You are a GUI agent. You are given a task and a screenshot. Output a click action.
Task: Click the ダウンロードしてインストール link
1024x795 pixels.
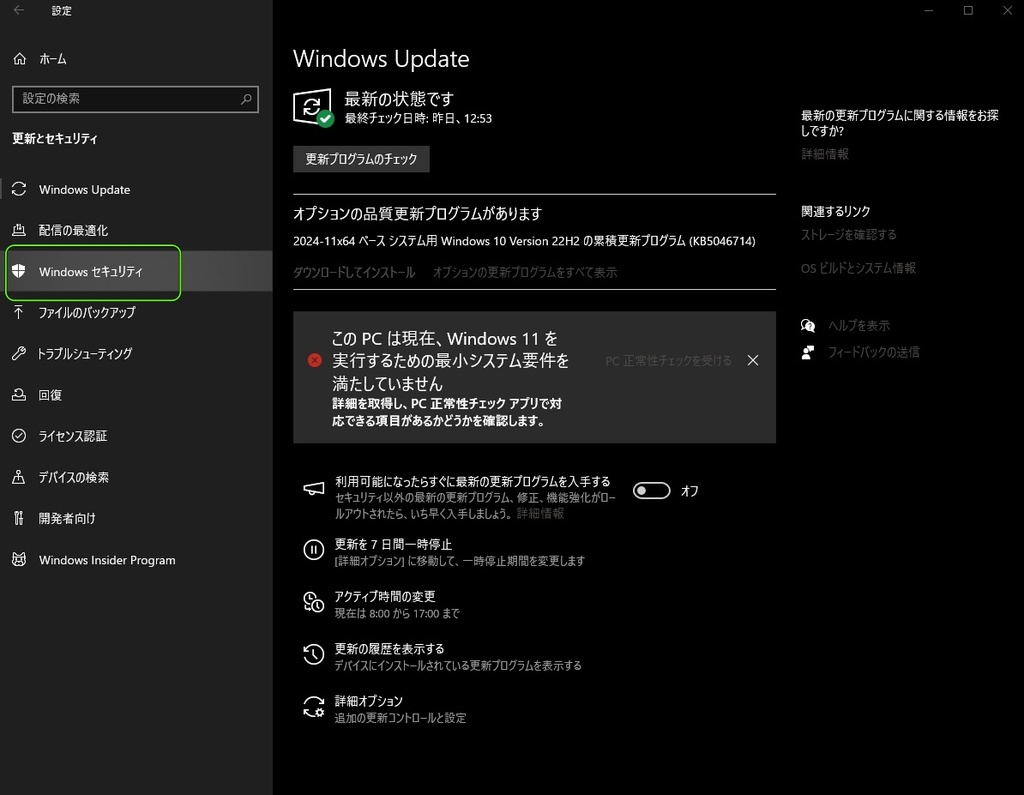[354, 272]
